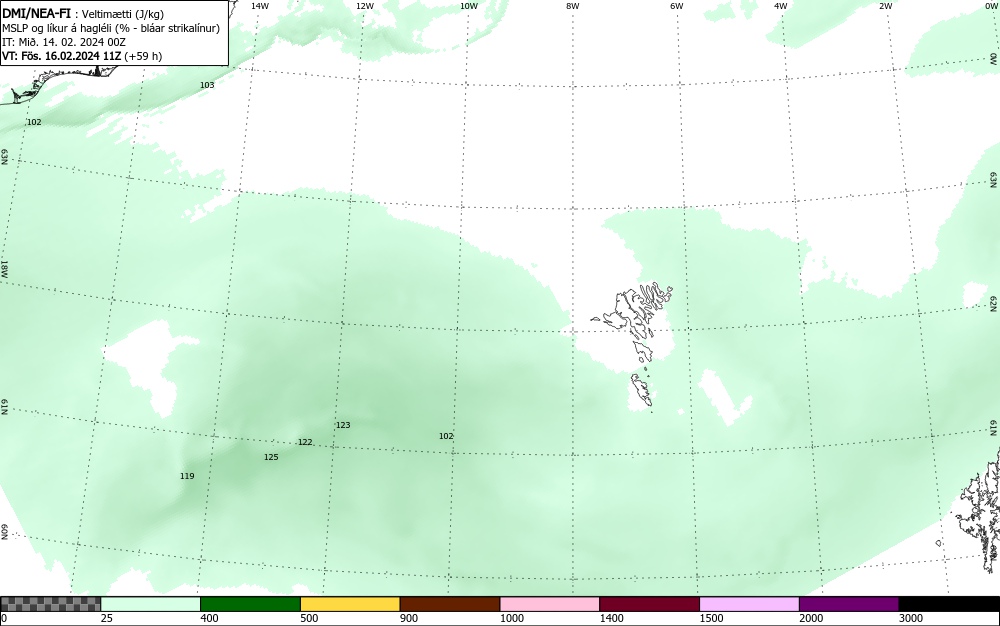Select the "4W" longitude label
Viewport: 1000px width, 626px height.
click(781, 6)
